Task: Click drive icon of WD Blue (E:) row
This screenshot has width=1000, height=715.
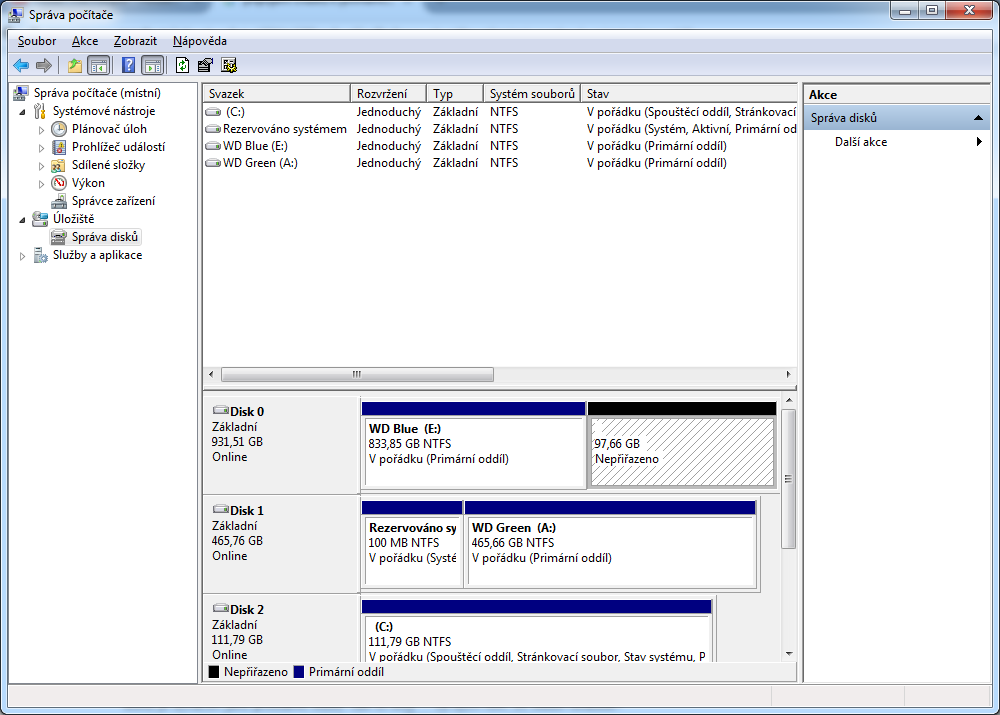Action: tap(213, 146)
